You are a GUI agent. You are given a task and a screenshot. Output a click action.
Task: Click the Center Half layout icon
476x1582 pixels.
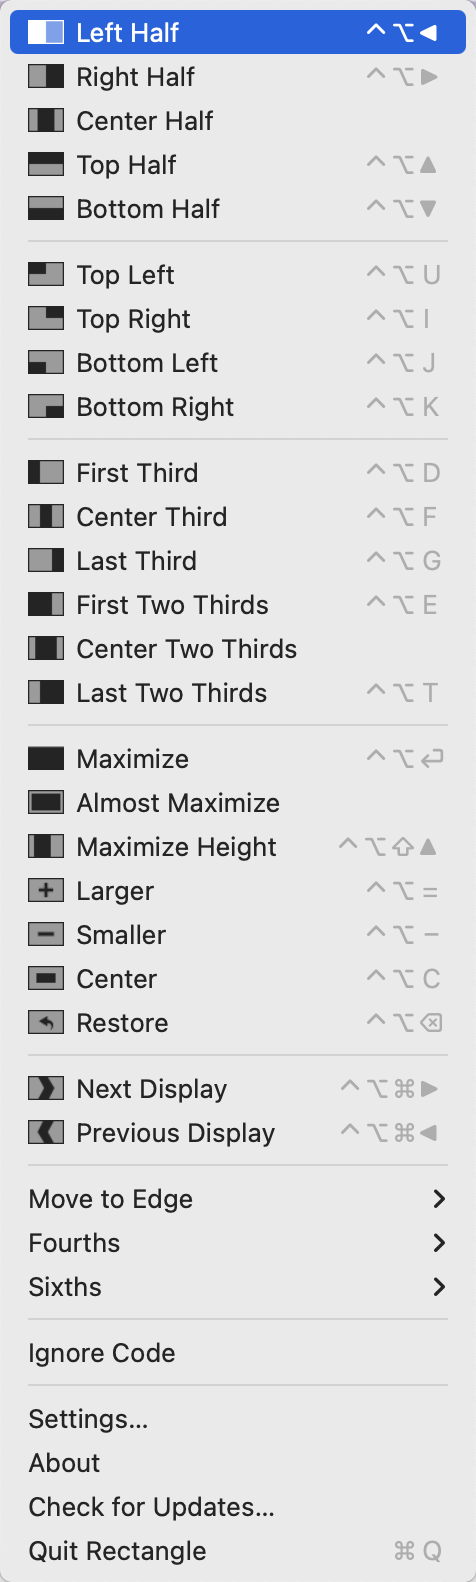(x=46, y=121)
